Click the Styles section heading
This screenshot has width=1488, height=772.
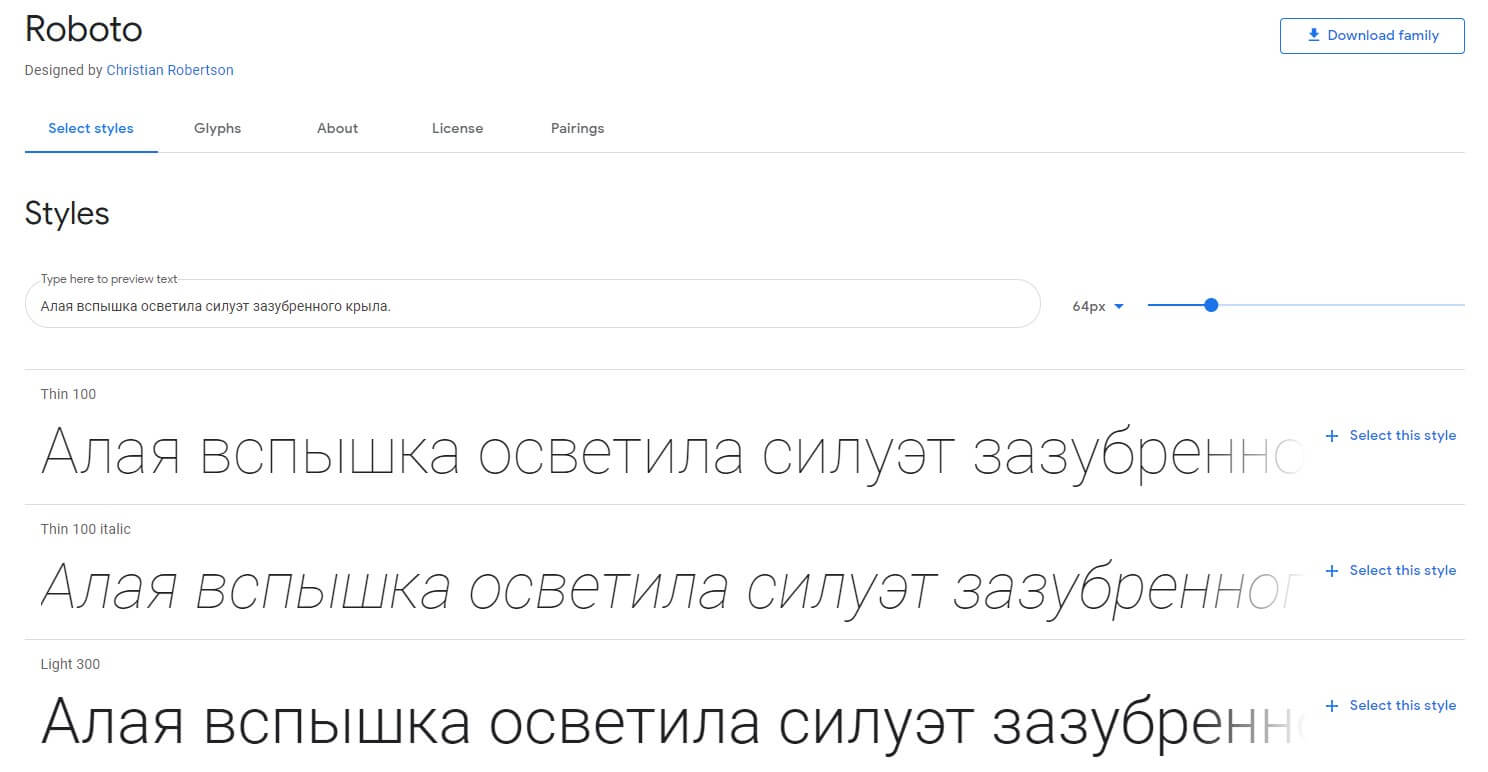(x=67, y=214)
